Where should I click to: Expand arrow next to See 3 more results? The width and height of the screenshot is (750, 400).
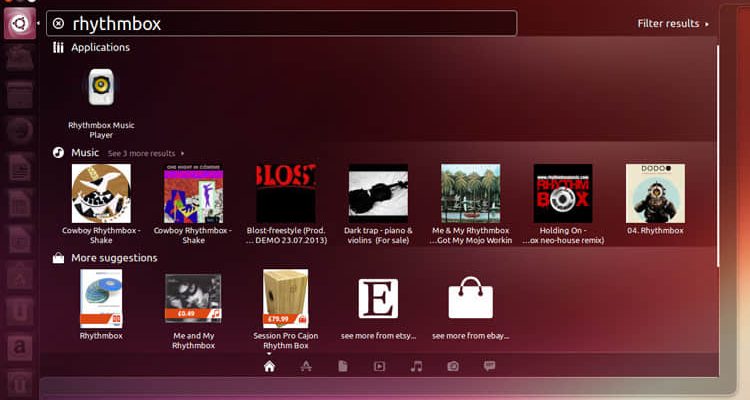click(182, 154)
